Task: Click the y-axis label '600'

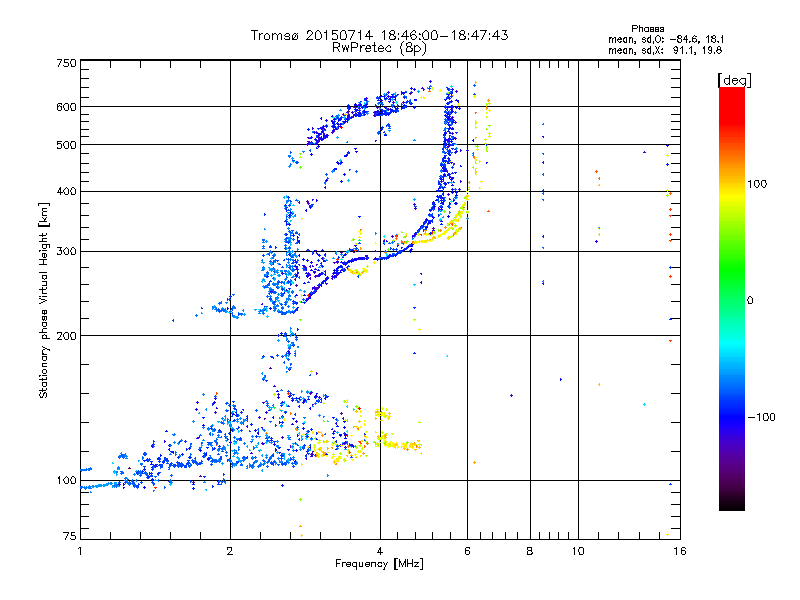Action: 66,107
